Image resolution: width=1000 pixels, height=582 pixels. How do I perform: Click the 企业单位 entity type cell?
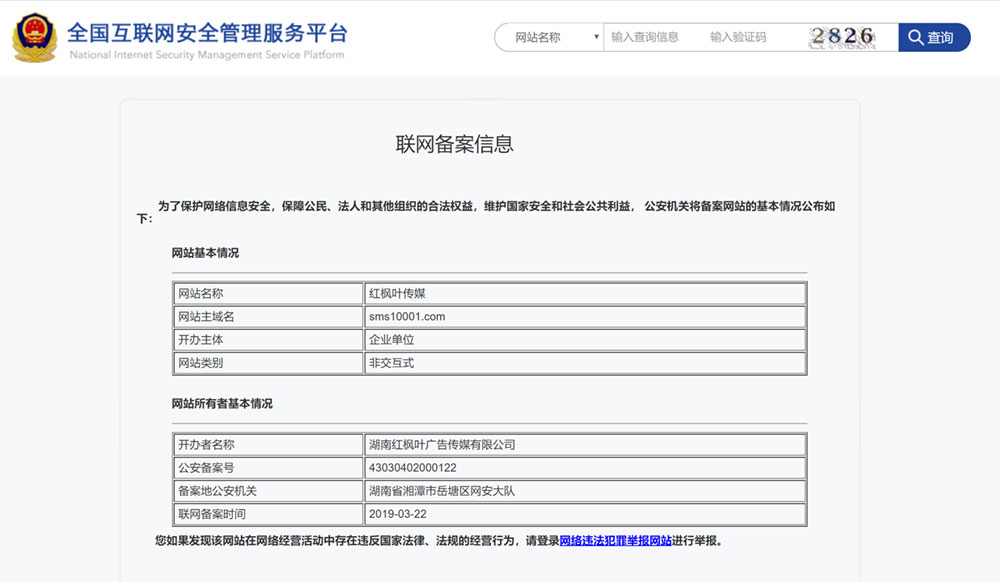(x=391, y=340)
